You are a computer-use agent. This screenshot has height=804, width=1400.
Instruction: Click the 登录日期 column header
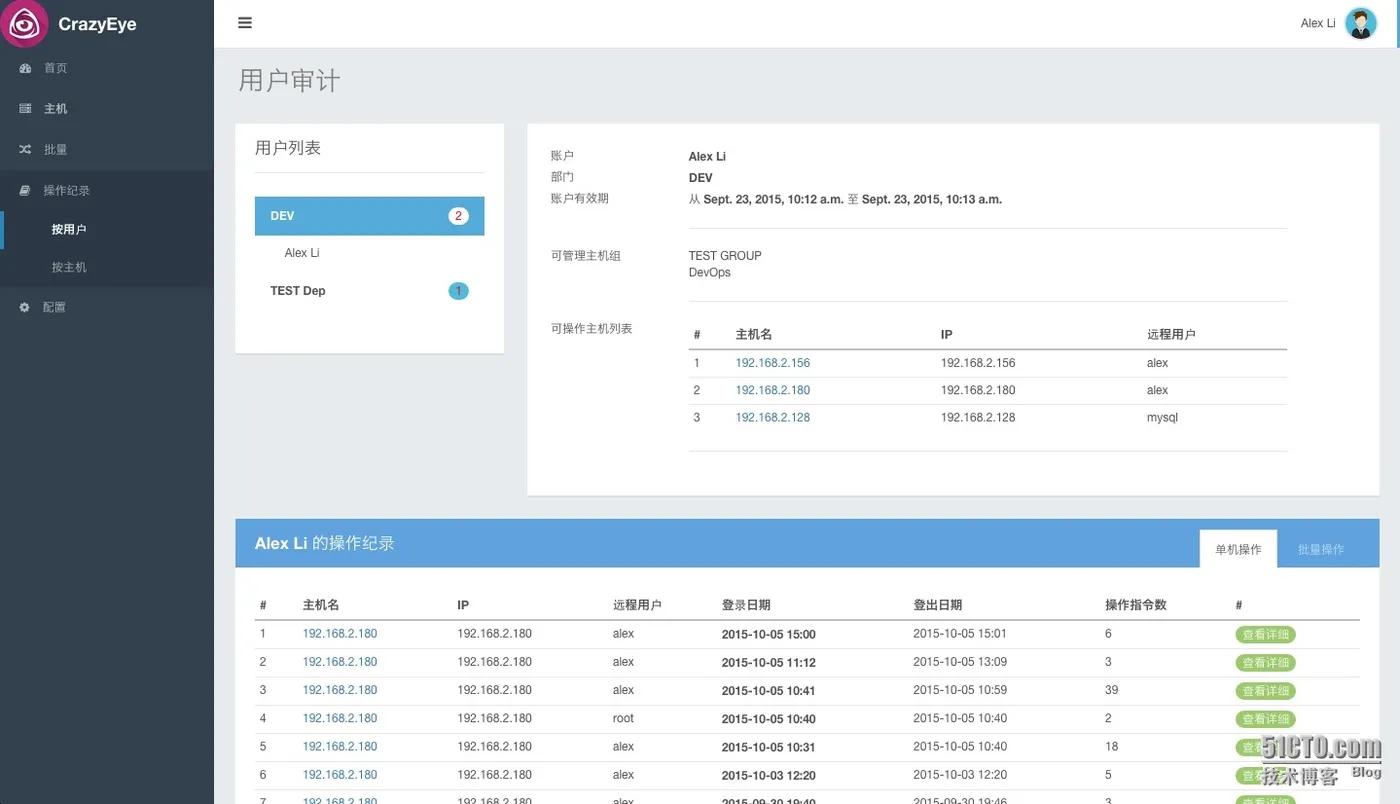click(x=746, y=605)
